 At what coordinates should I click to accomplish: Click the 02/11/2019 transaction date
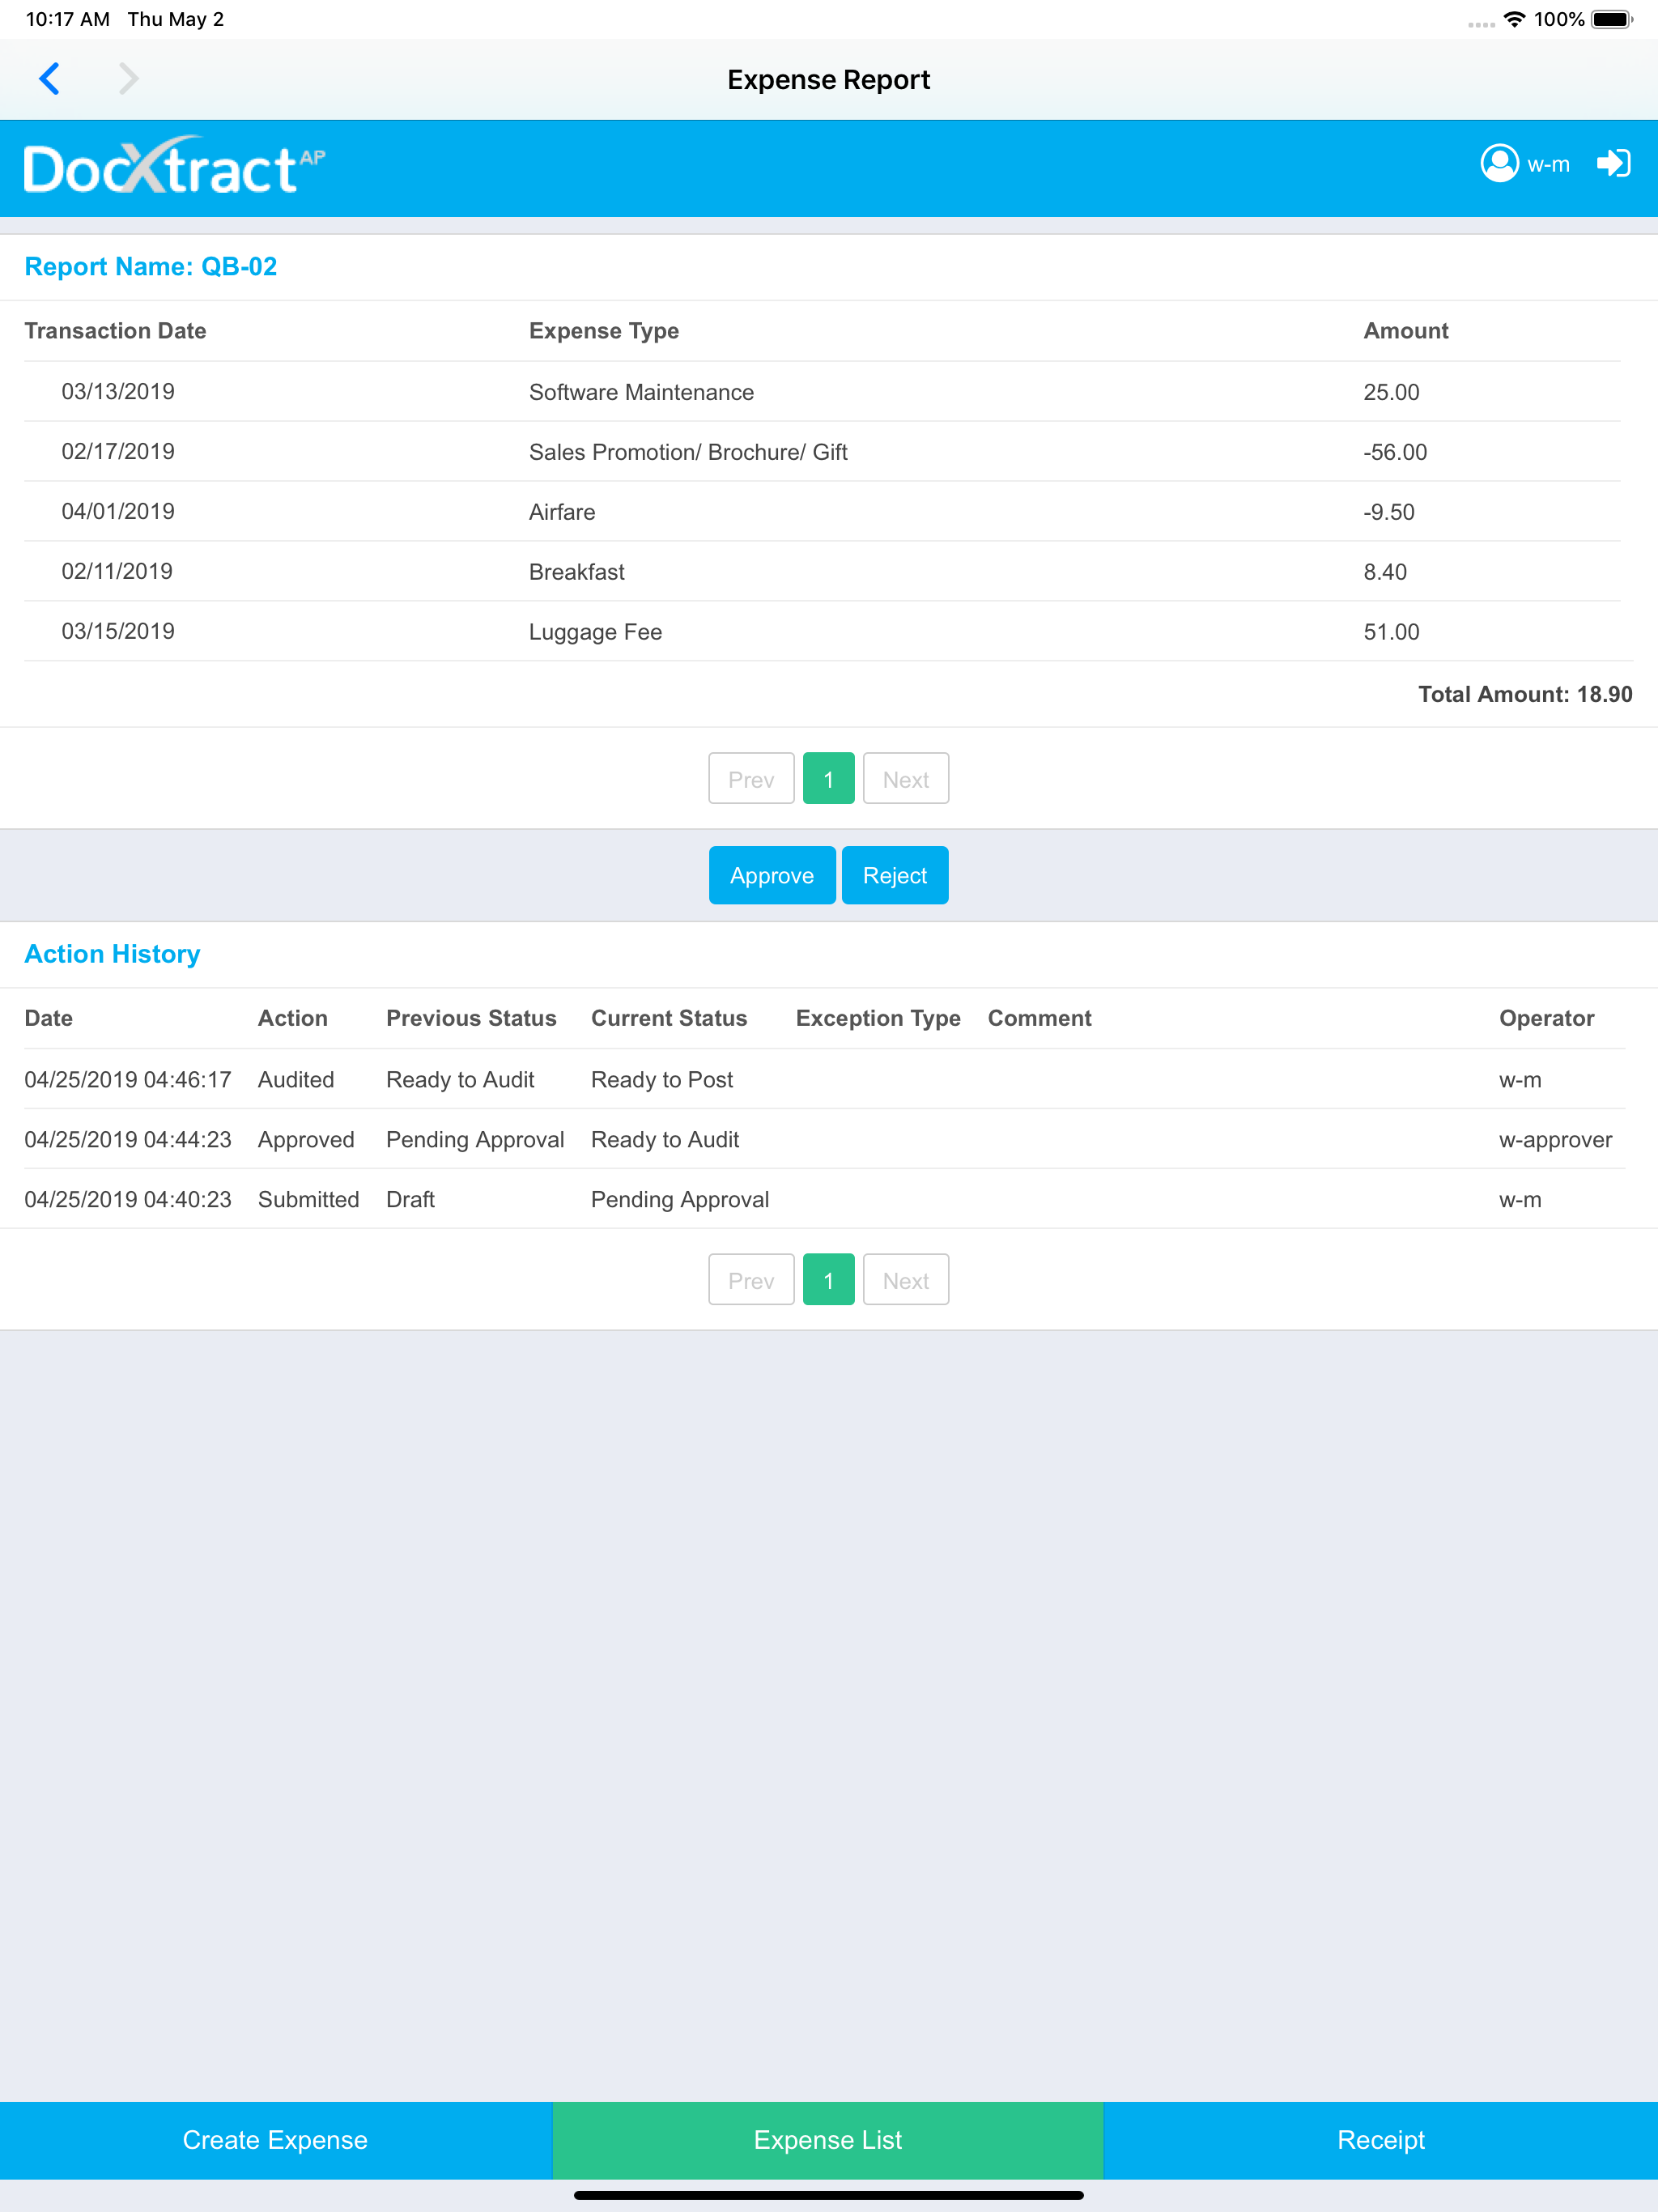coord(117,571)
